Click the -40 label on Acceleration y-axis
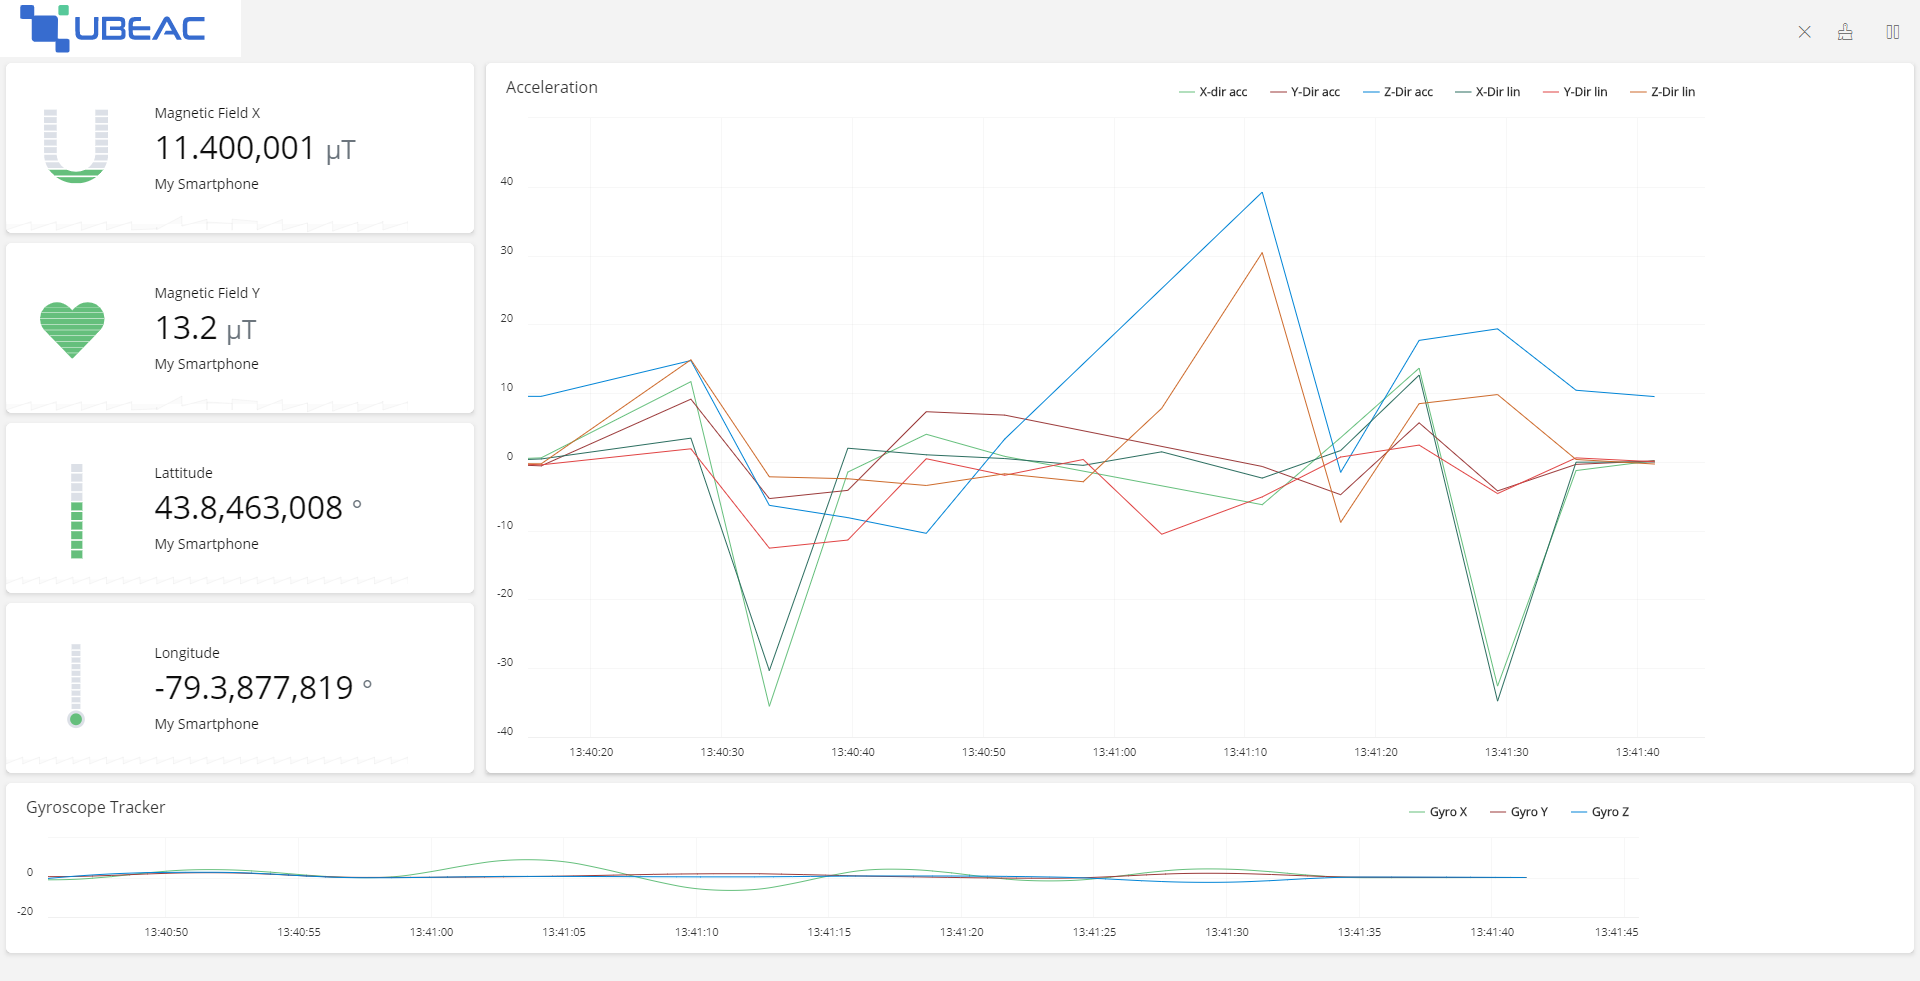 coord(505,731)
